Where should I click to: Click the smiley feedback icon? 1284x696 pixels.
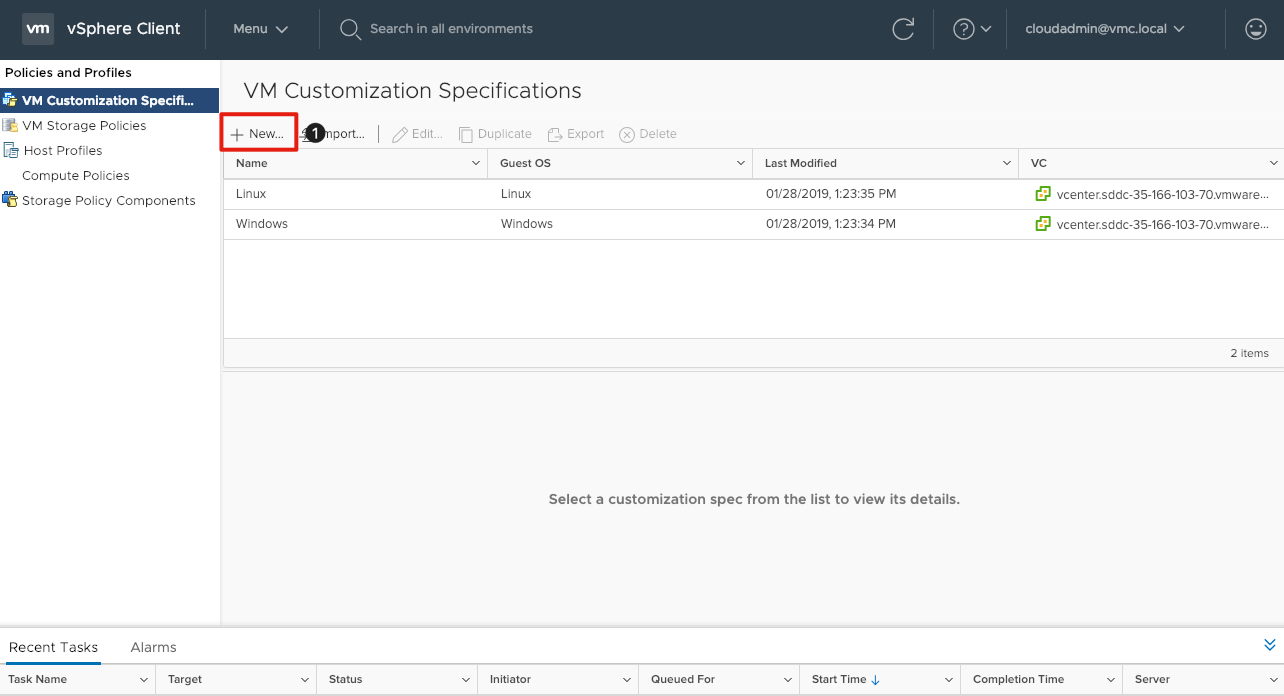(x=1256, y=29)
